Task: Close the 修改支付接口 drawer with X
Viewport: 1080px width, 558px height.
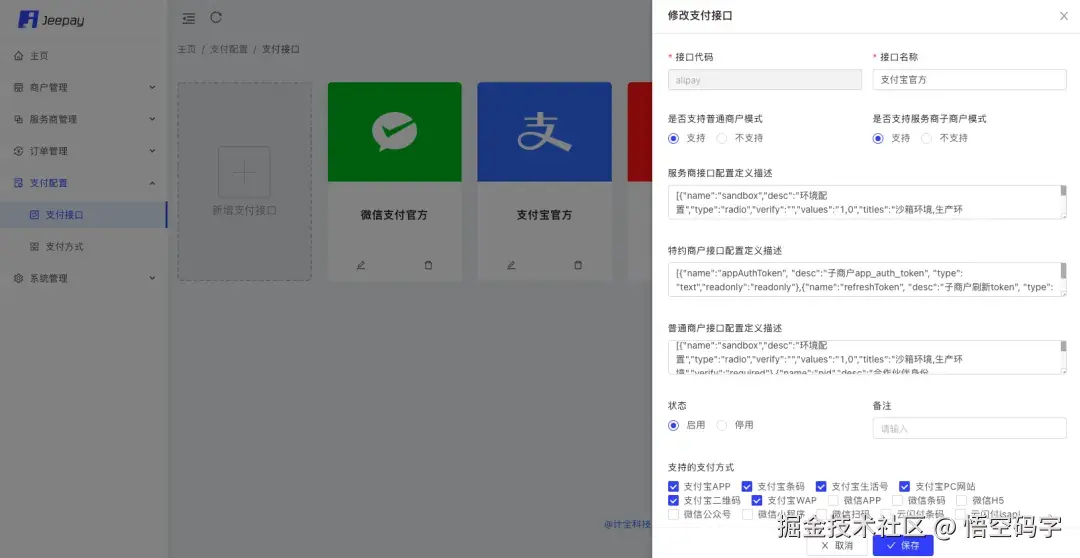Action: (x=1063, y=16)
